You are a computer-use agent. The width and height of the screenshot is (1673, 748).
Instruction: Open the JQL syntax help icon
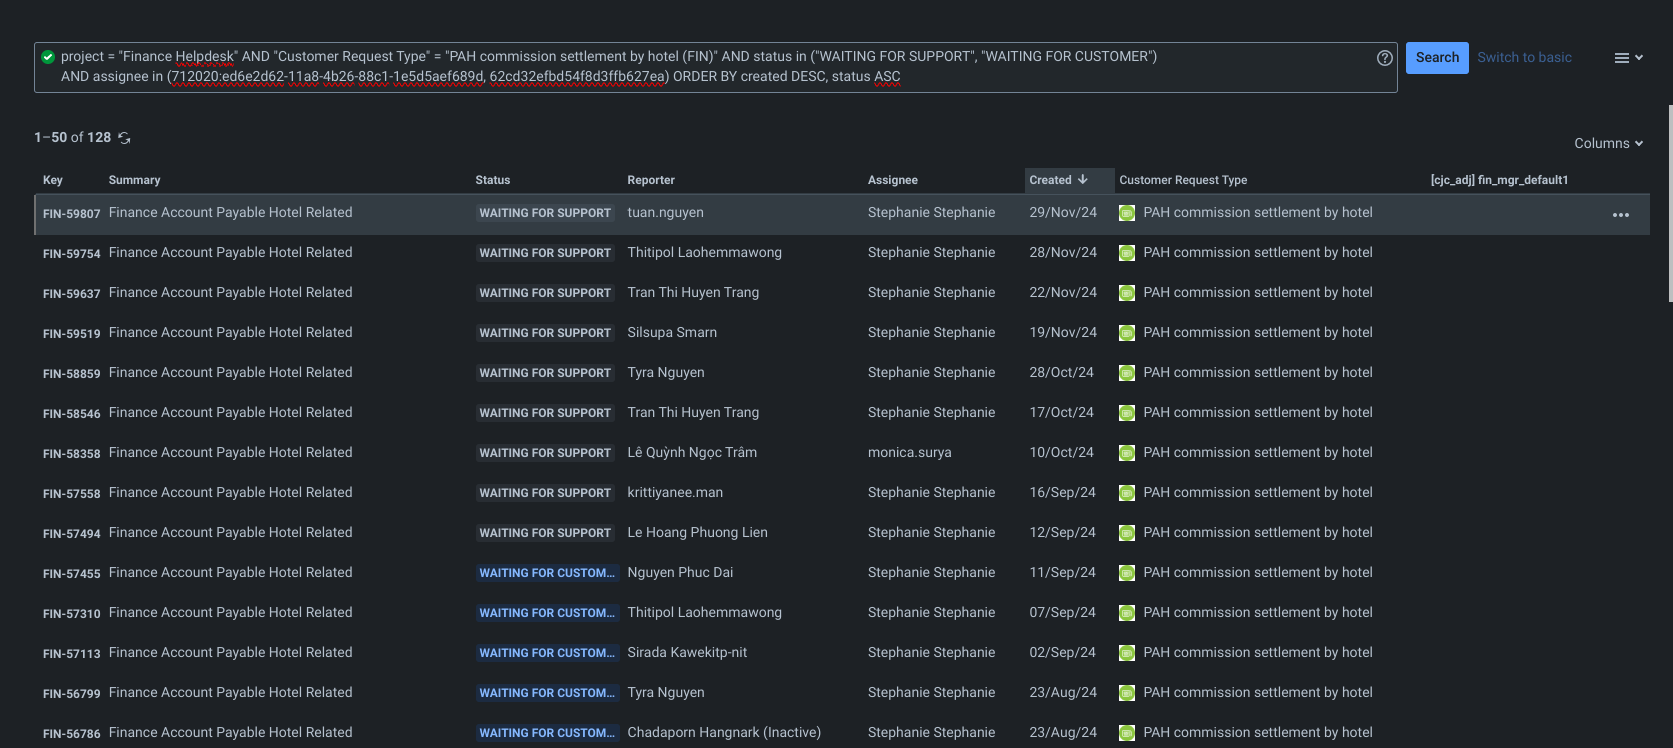click(x=1385, y=58)
